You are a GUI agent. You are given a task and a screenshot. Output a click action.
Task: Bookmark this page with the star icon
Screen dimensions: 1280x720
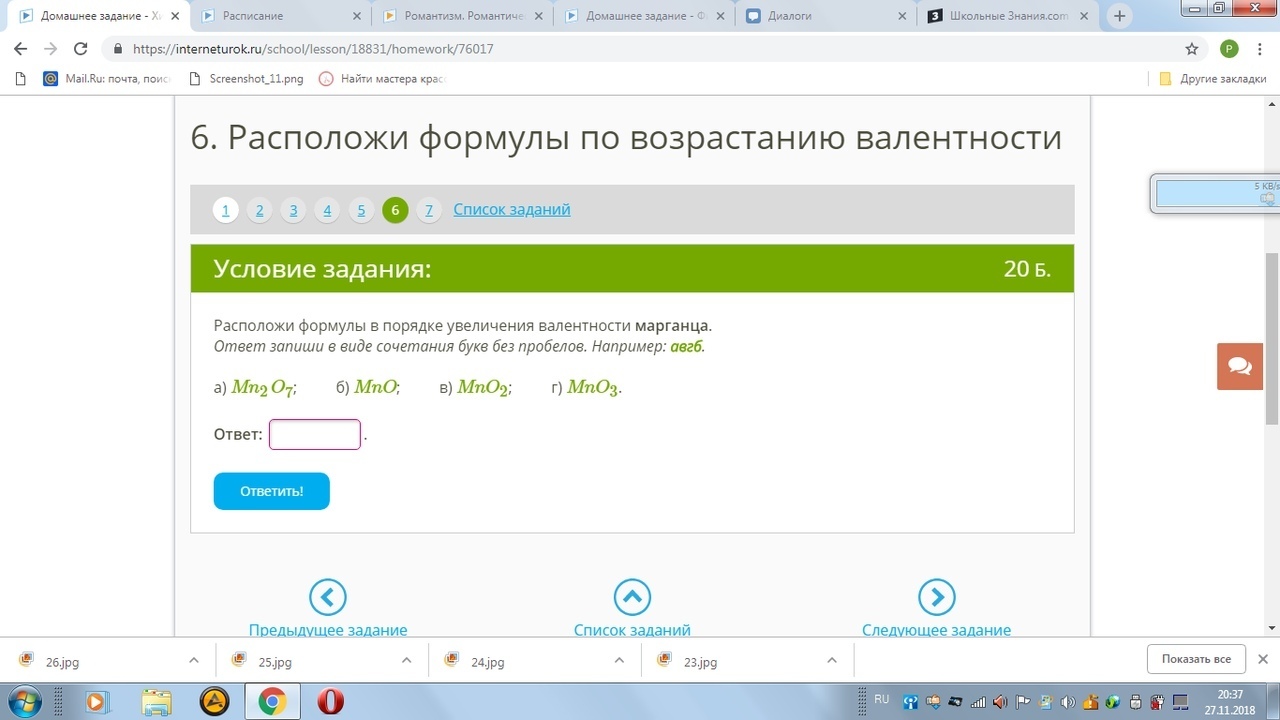click(x=1191, y=49)
